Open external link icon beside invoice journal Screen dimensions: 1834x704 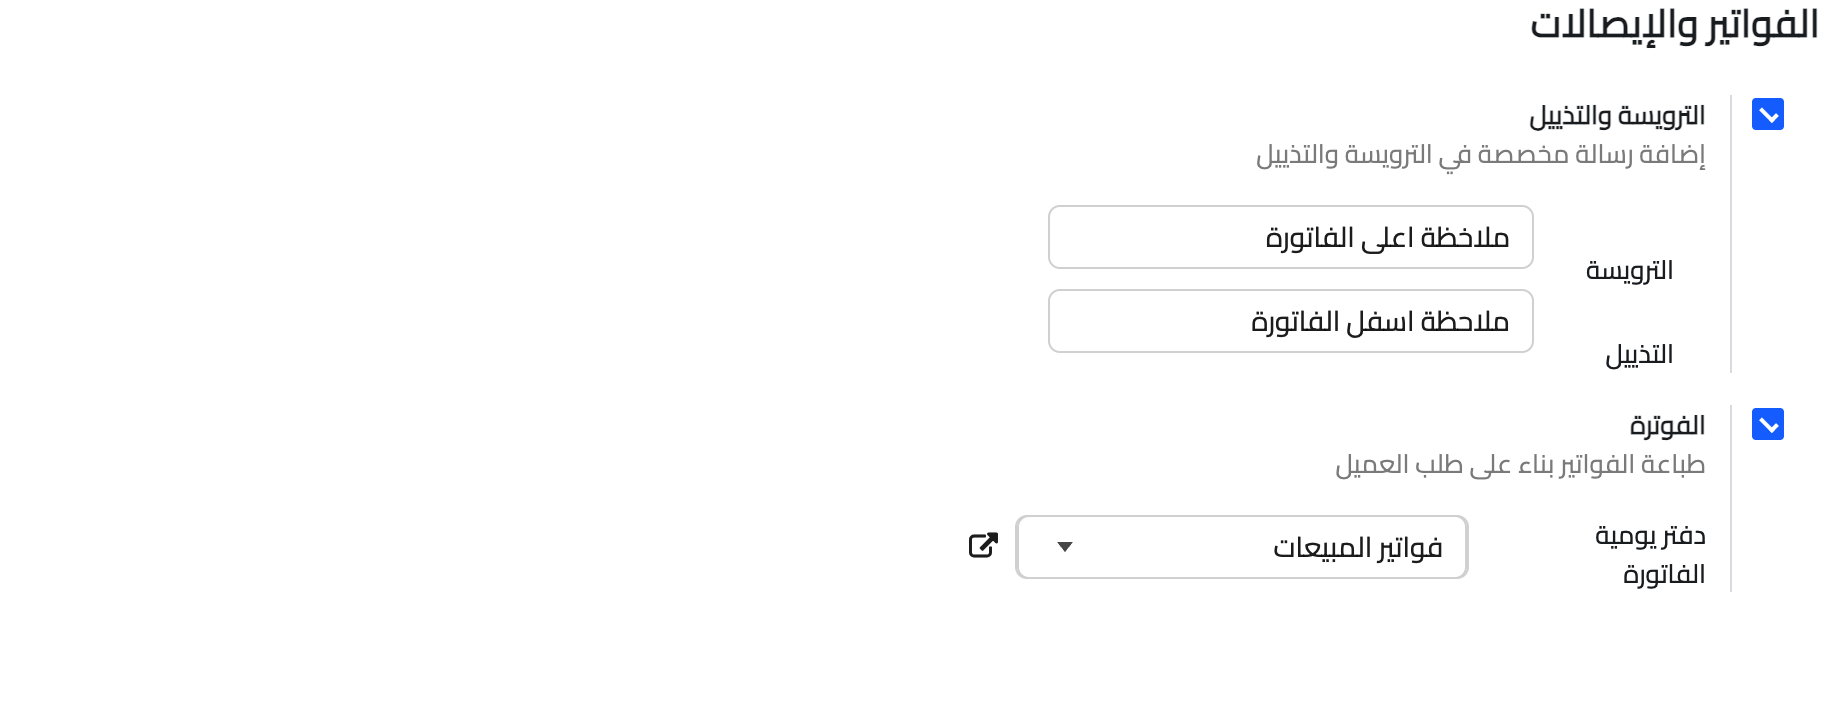[x=983, y=546]
